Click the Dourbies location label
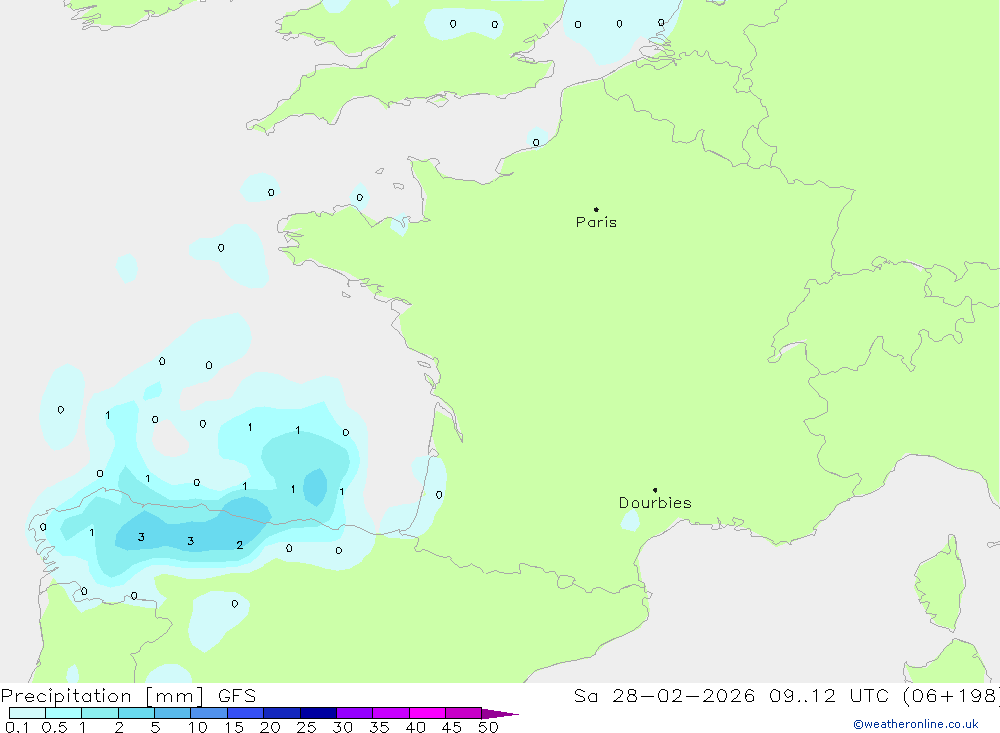Image resolution: width=1000 pixels, height=733 pixels. tap(655, 503)
